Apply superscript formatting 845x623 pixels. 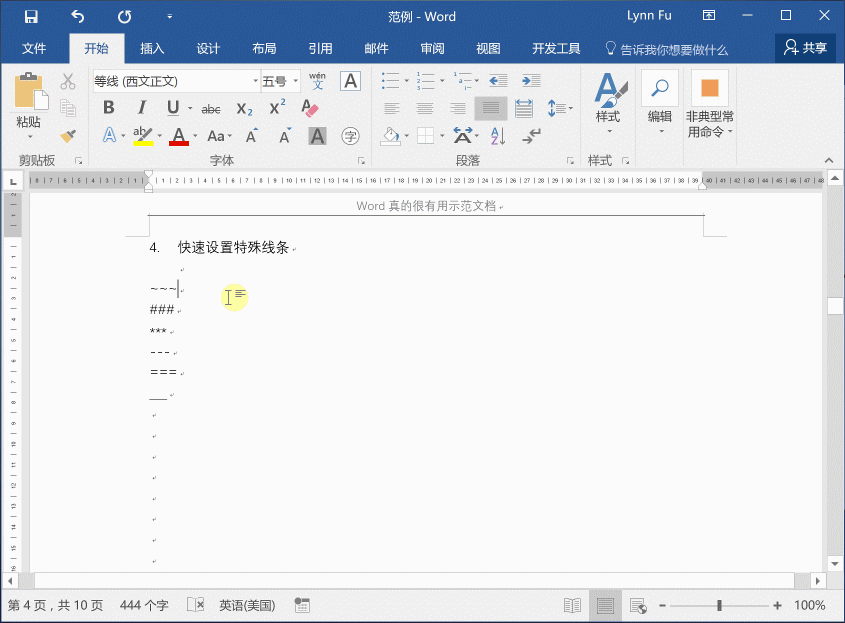[276, 107]
